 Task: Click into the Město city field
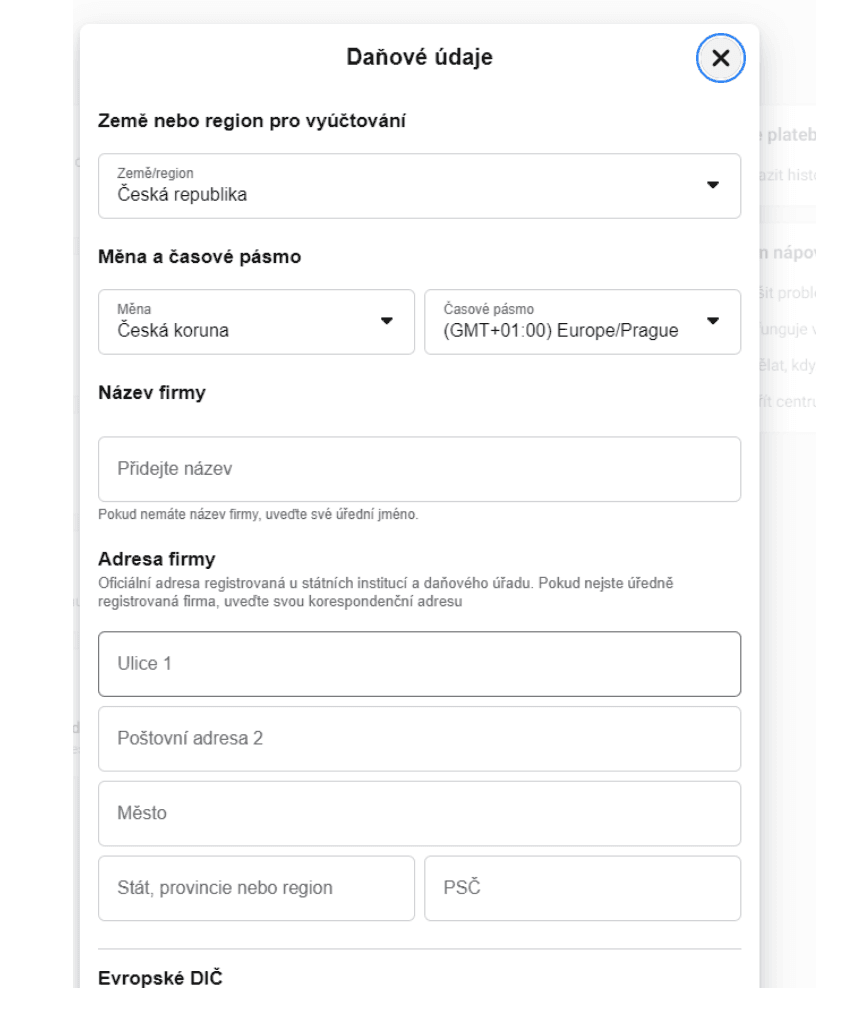[419, 814]
